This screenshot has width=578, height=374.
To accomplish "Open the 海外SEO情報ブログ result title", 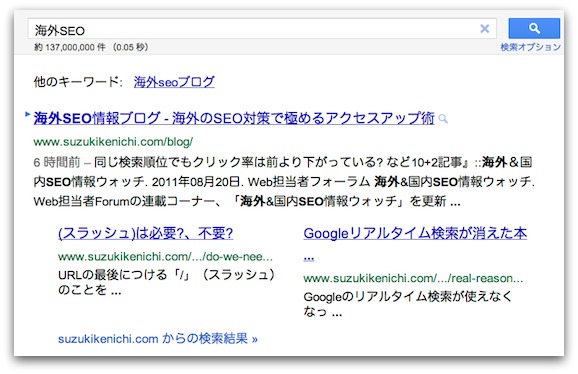I will [234, 118].
